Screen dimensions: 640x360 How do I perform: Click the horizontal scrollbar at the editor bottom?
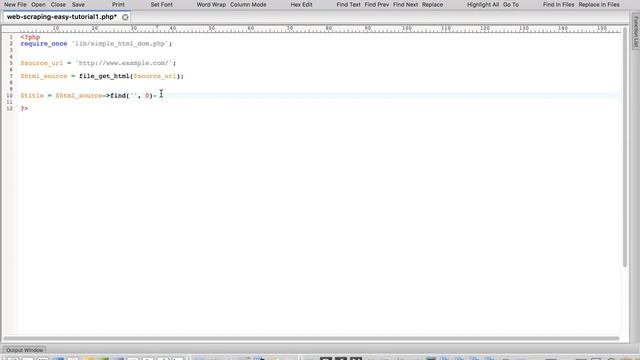(x=311, y=338)
